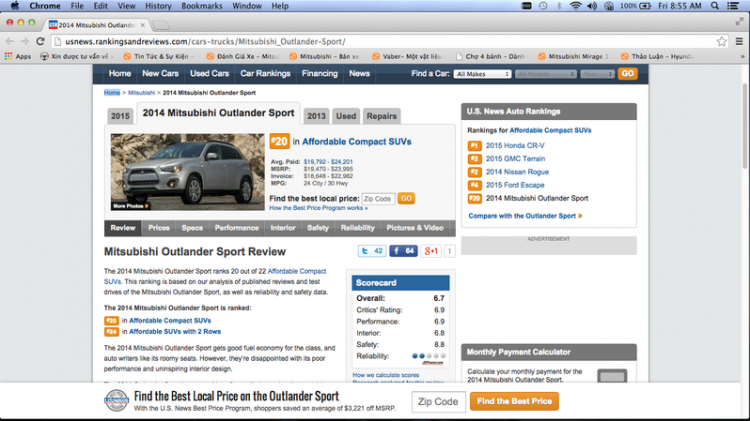The image size is (750, 421).
Task: Open Chrome hamburger menu icon
Action: pos(739,42)
